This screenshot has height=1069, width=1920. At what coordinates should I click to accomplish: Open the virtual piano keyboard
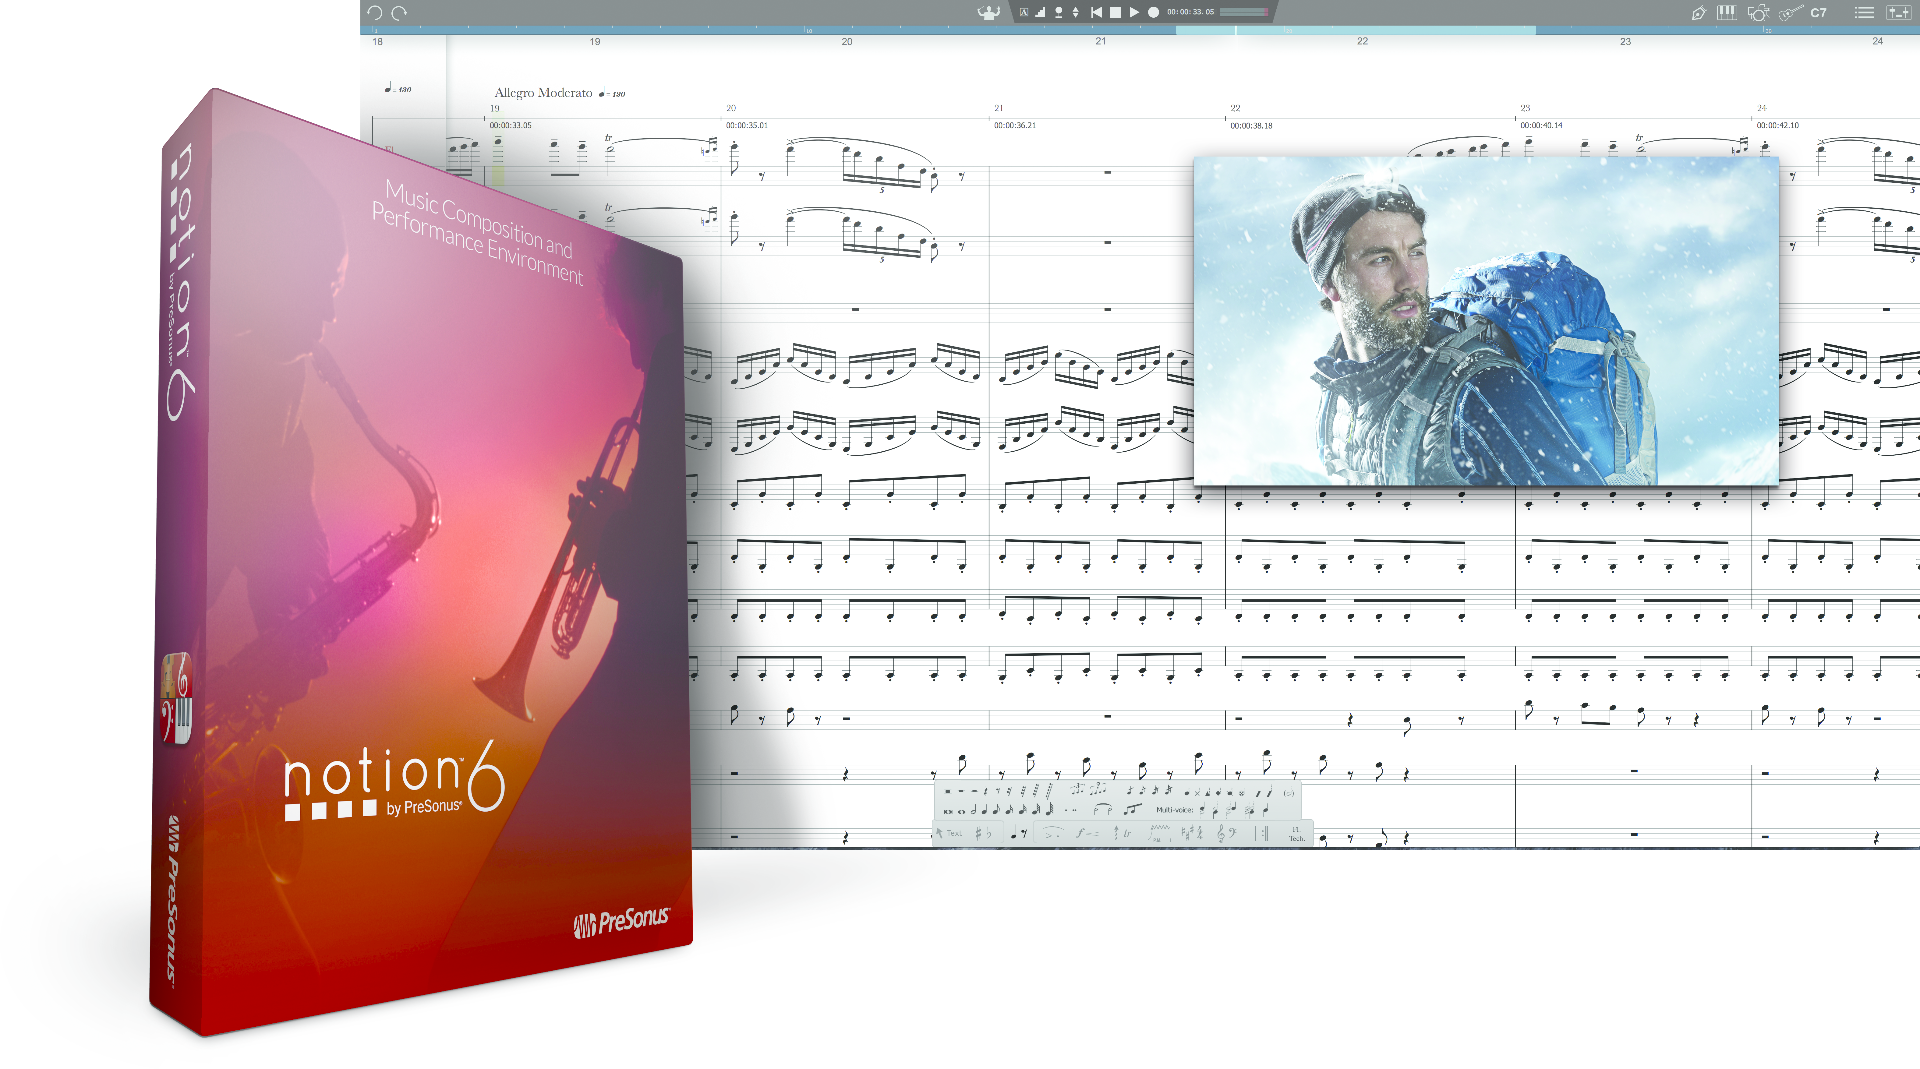[1726, 13]
